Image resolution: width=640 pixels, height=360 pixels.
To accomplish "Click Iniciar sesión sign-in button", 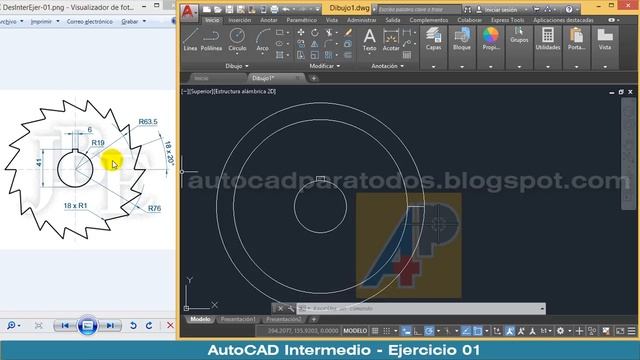I will point(500,9).
